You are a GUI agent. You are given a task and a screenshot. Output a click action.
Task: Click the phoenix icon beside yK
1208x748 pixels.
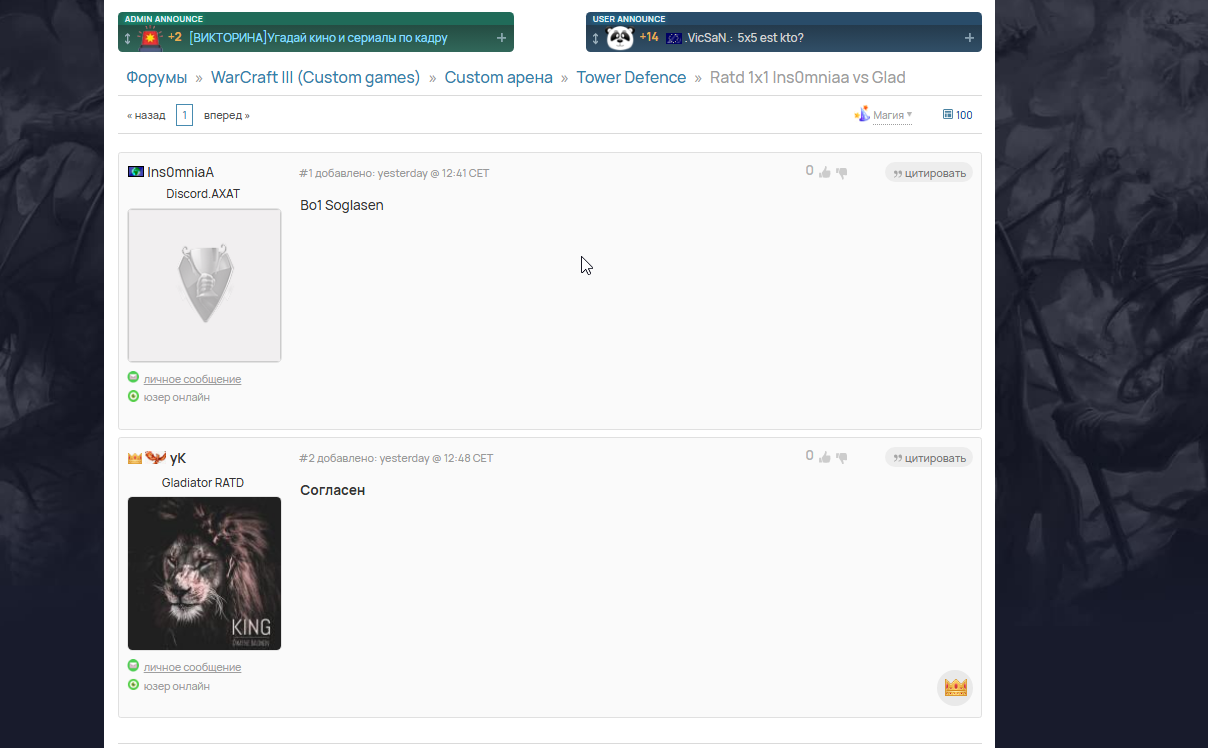click(x=156, y=458)
